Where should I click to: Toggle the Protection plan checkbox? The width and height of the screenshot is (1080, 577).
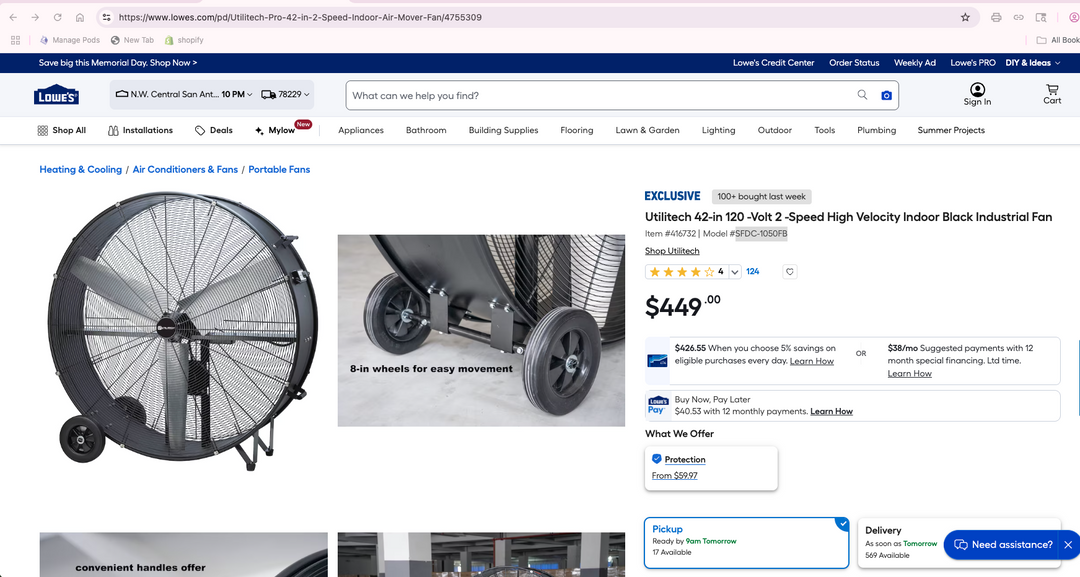[656, 459]
